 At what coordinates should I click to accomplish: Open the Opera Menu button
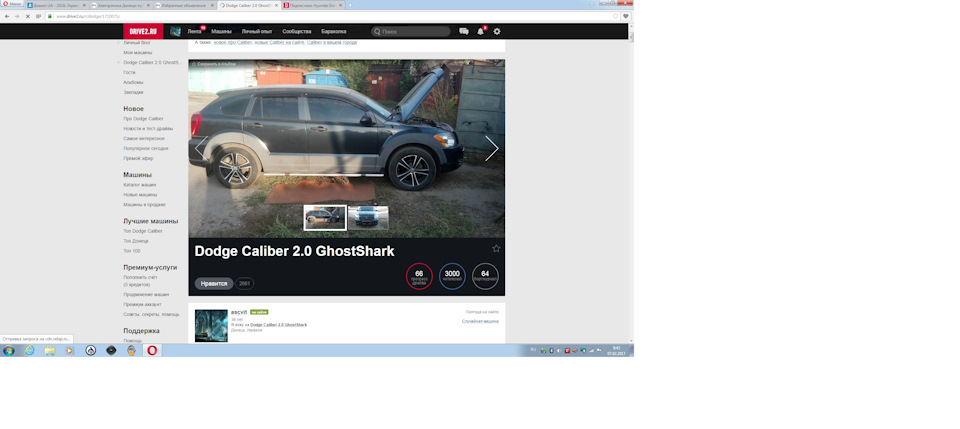[12, 4]
